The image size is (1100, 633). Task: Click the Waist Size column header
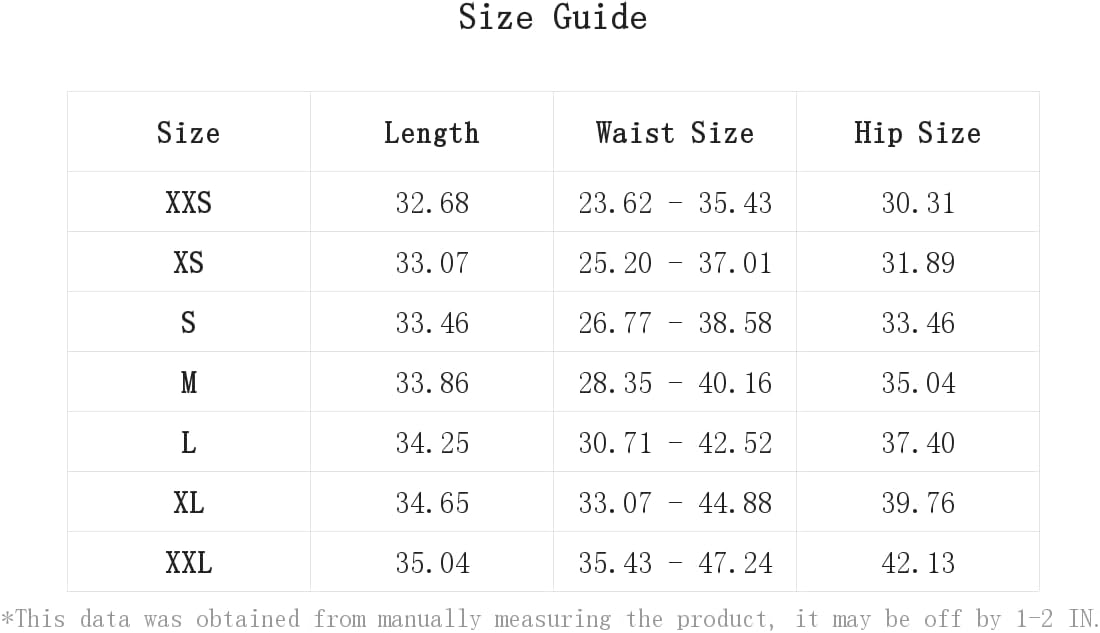675,133
